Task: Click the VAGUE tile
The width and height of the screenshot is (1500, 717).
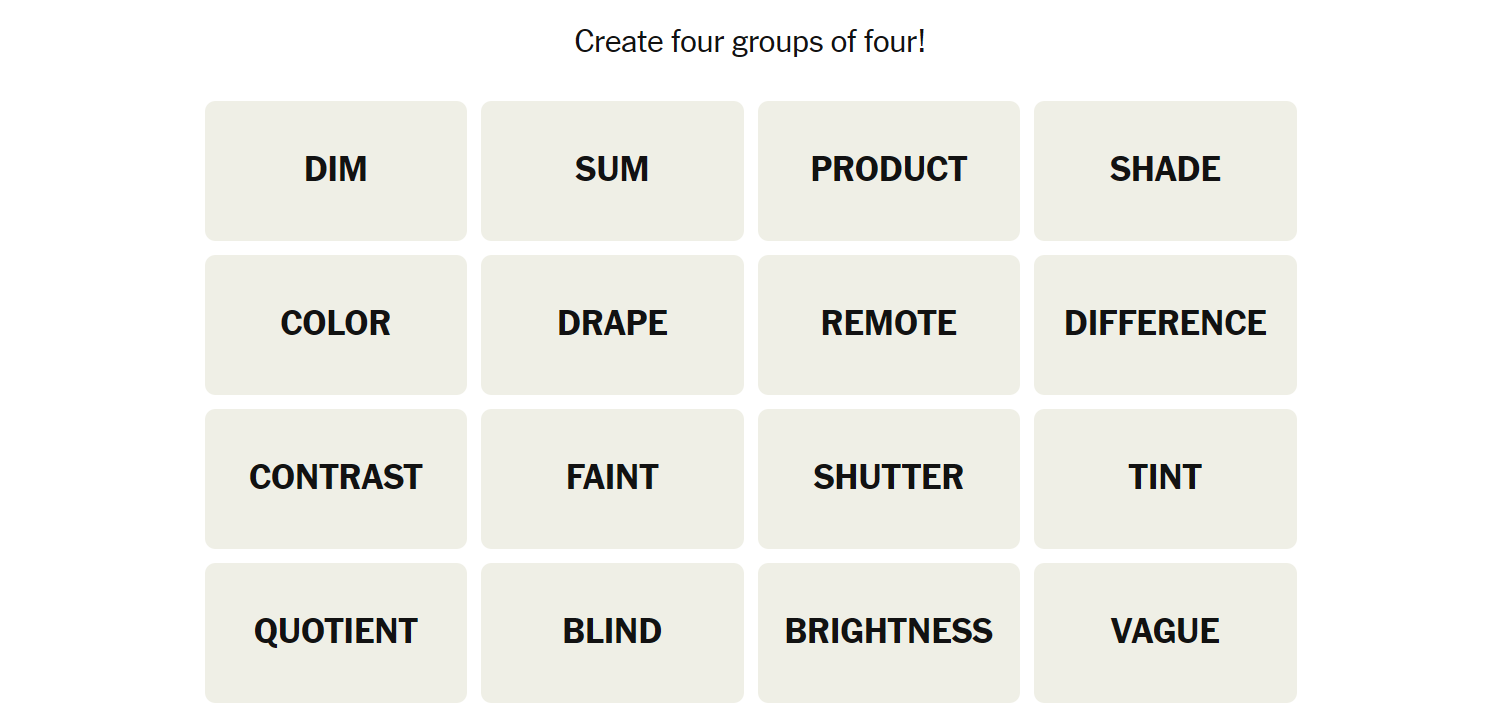Action: pyautogui.click(x=1165, y=632)
